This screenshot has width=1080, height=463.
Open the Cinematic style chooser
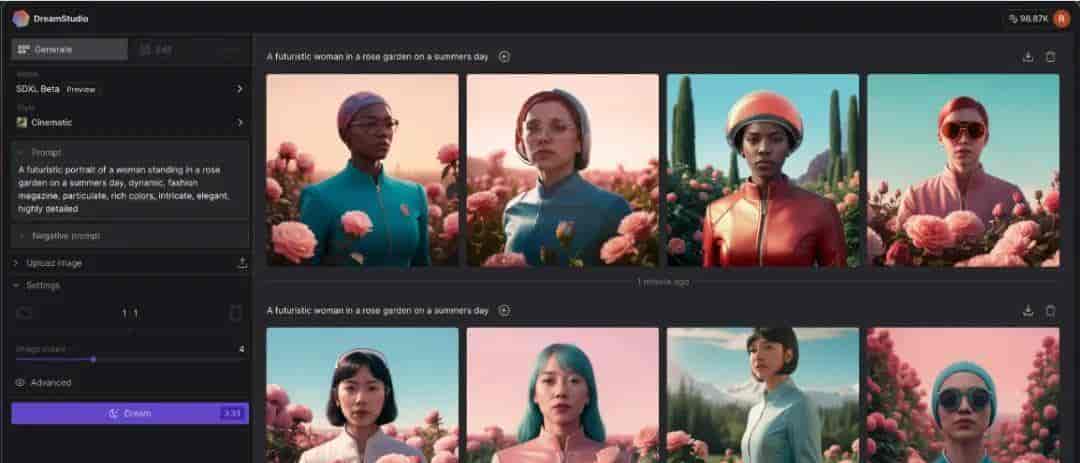point(129,123)
